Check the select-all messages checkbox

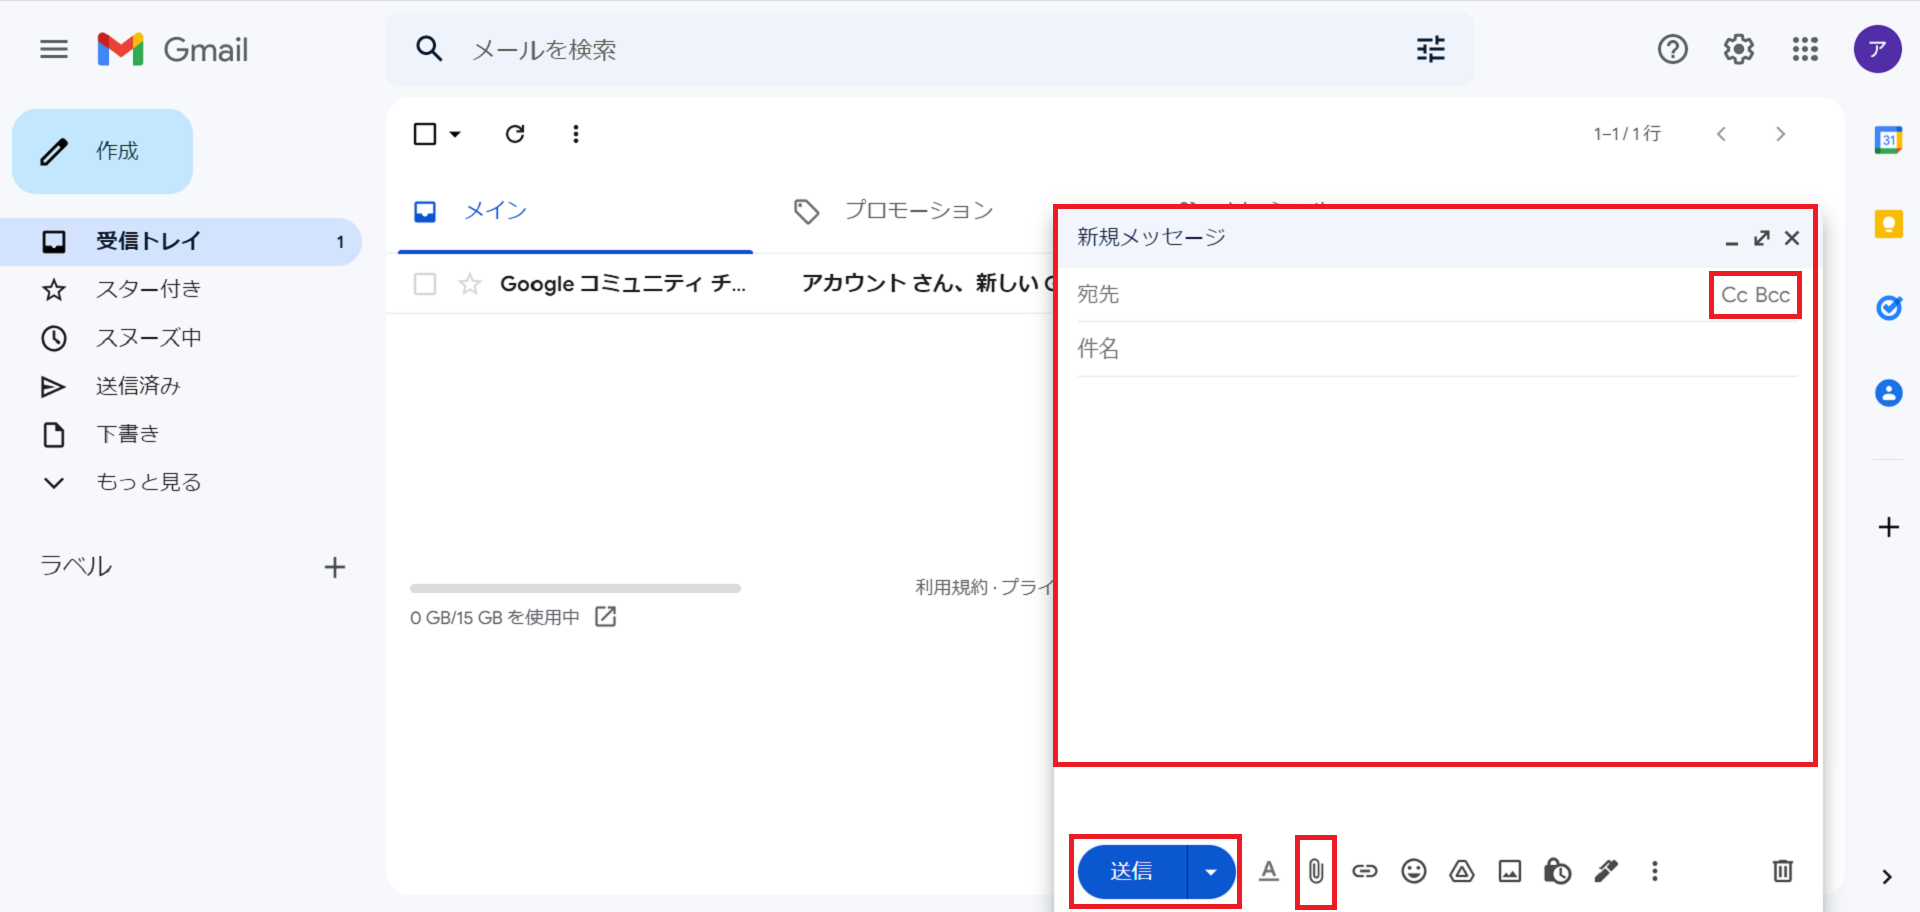pyautogui.click(x=425, y=134)
